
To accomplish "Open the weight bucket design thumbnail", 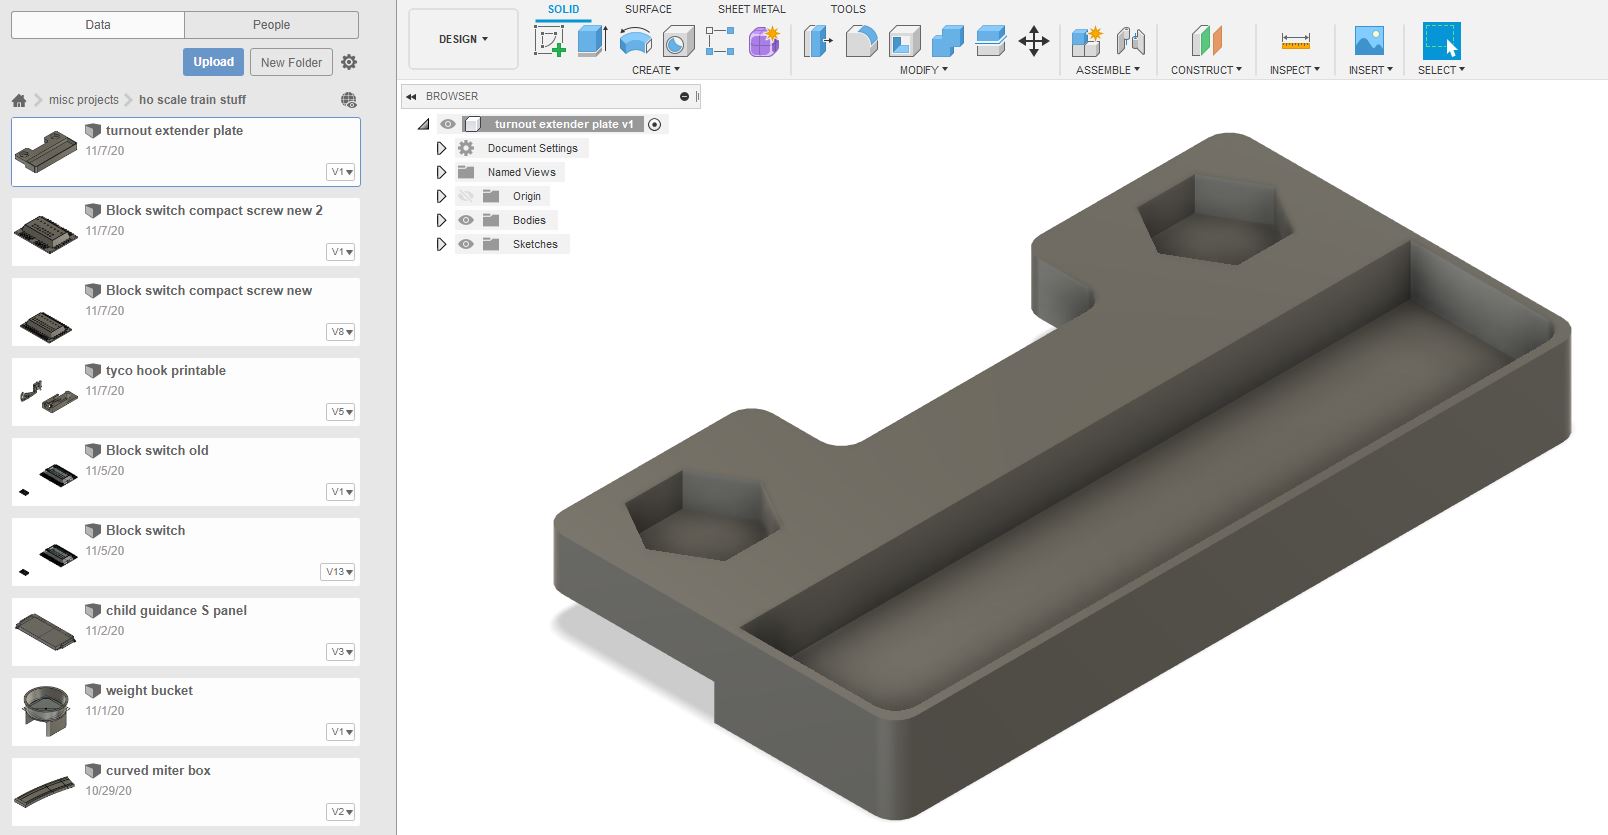I will [x=46, y=712].
